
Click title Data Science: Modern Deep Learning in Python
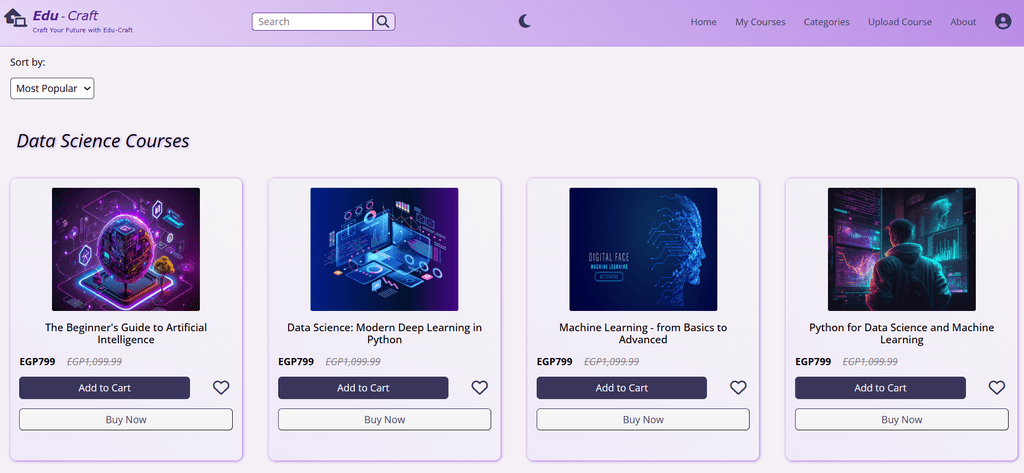(x=385, y=333)
